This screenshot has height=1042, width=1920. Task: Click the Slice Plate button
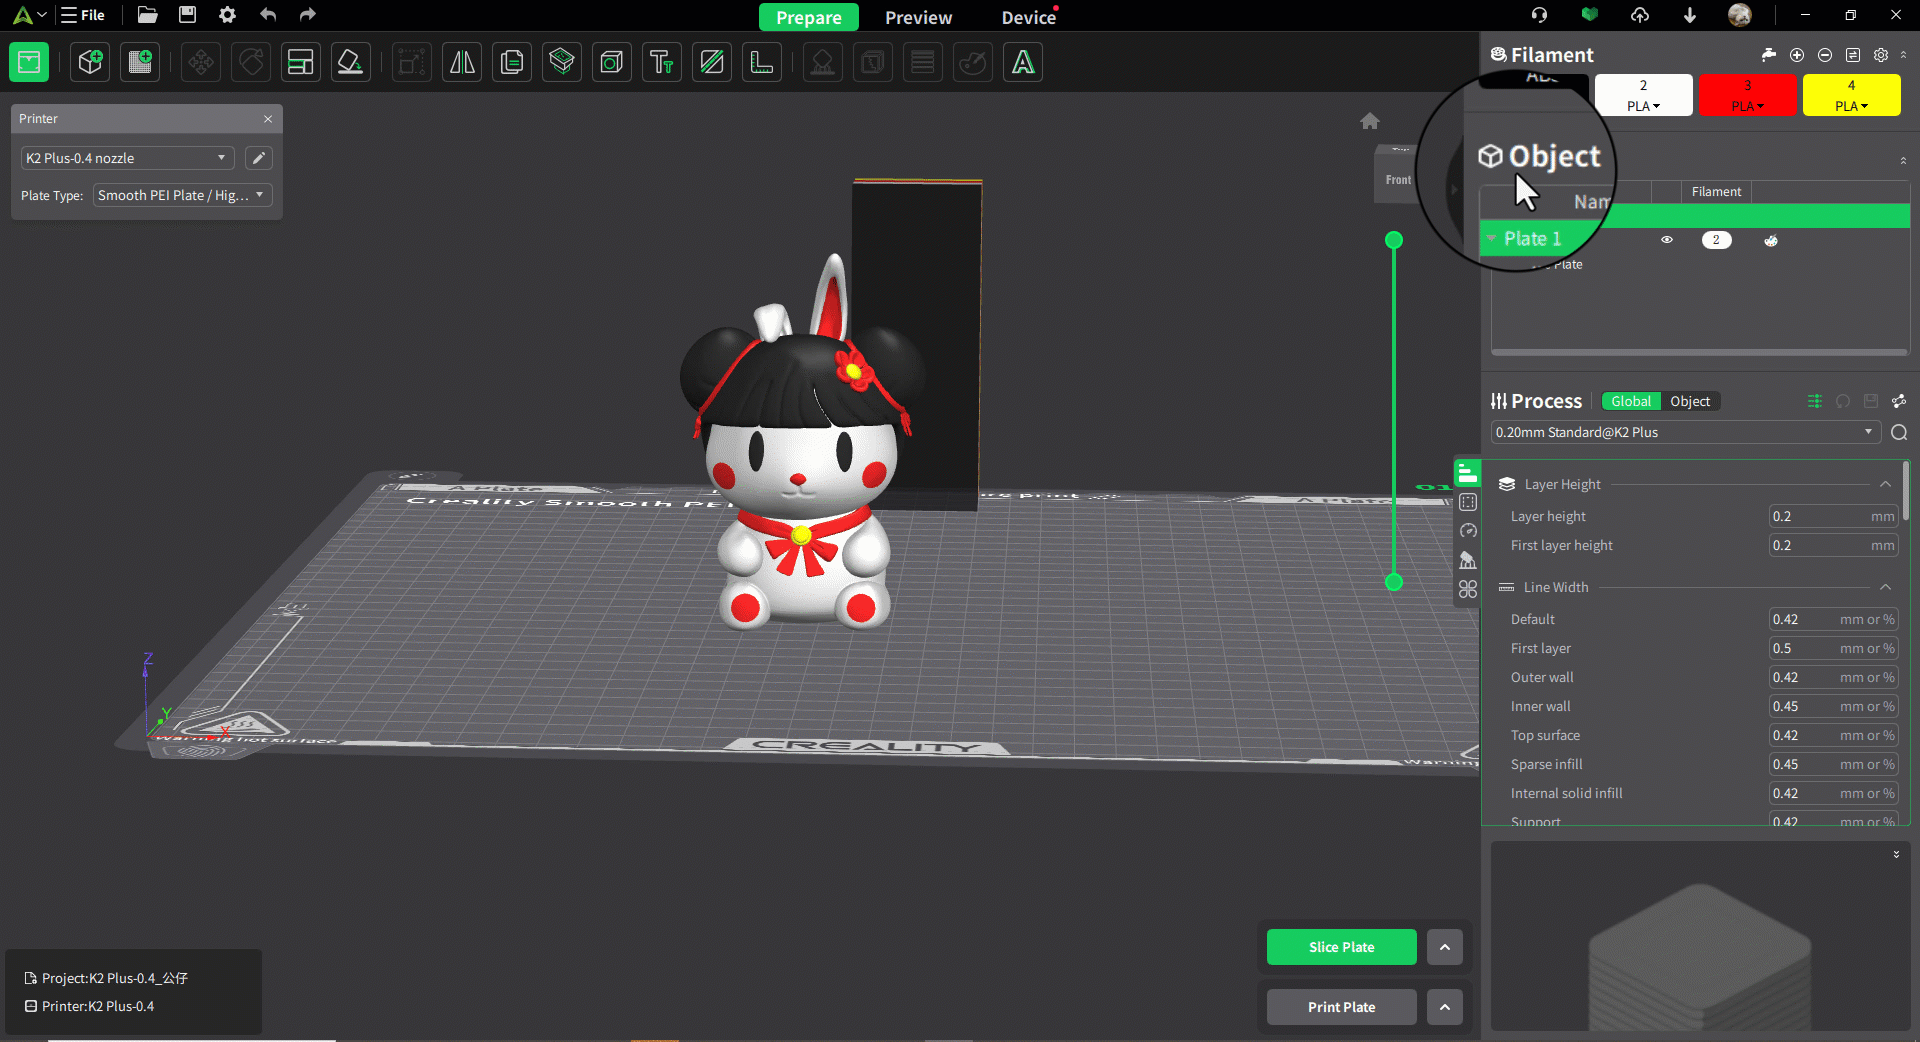coord(1341,947)
